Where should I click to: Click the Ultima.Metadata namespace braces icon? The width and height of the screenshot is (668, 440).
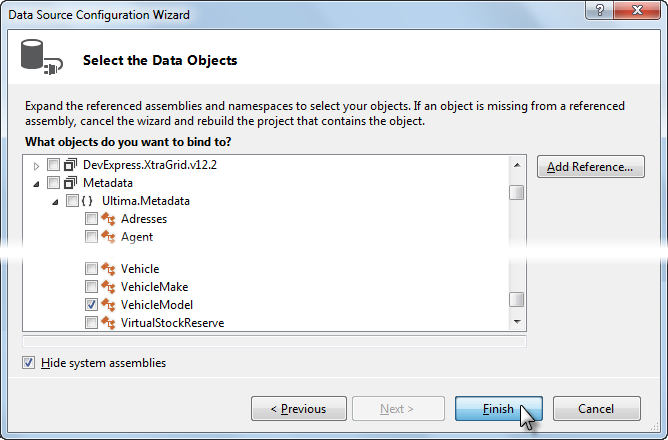point(87,201)
